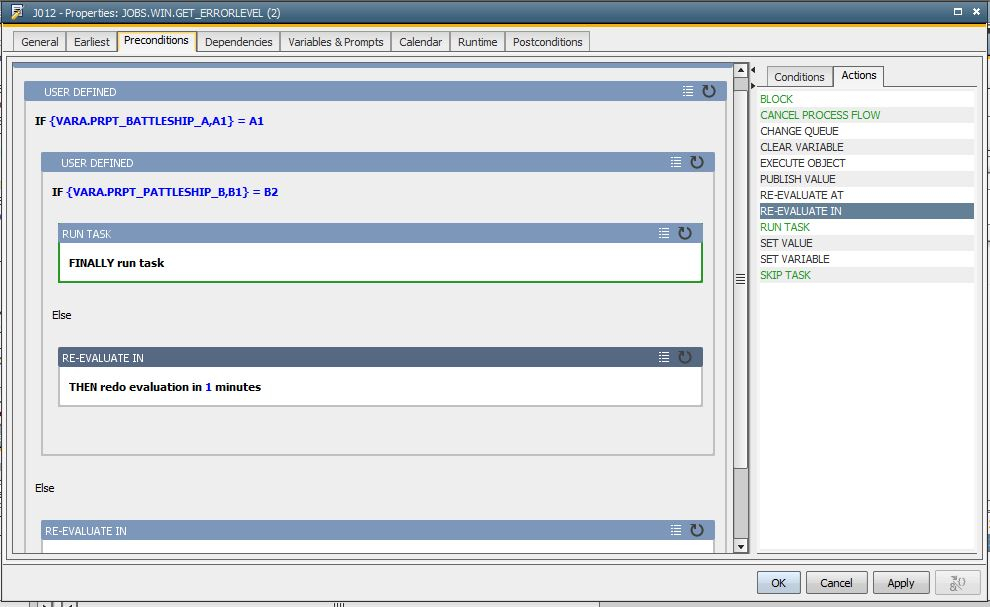Open the list menu on the USER DEFINED block
The width and height of the screenshot is (990, 607).
(686, 91)
